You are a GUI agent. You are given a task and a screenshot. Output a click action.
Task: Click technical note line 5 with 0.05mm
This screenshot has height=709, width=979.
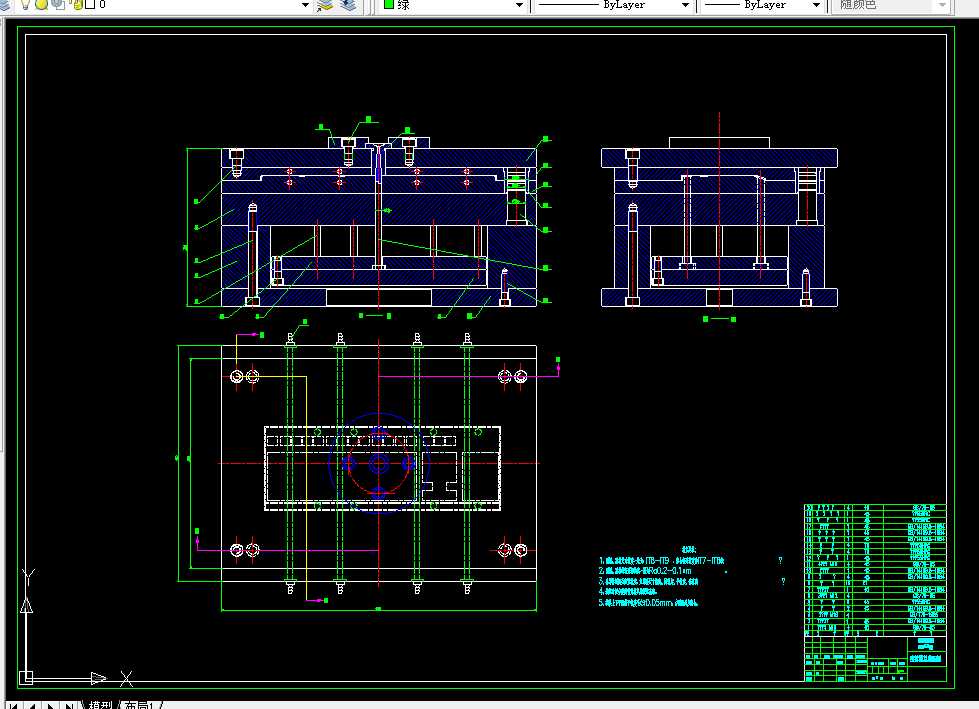point(648,603)
